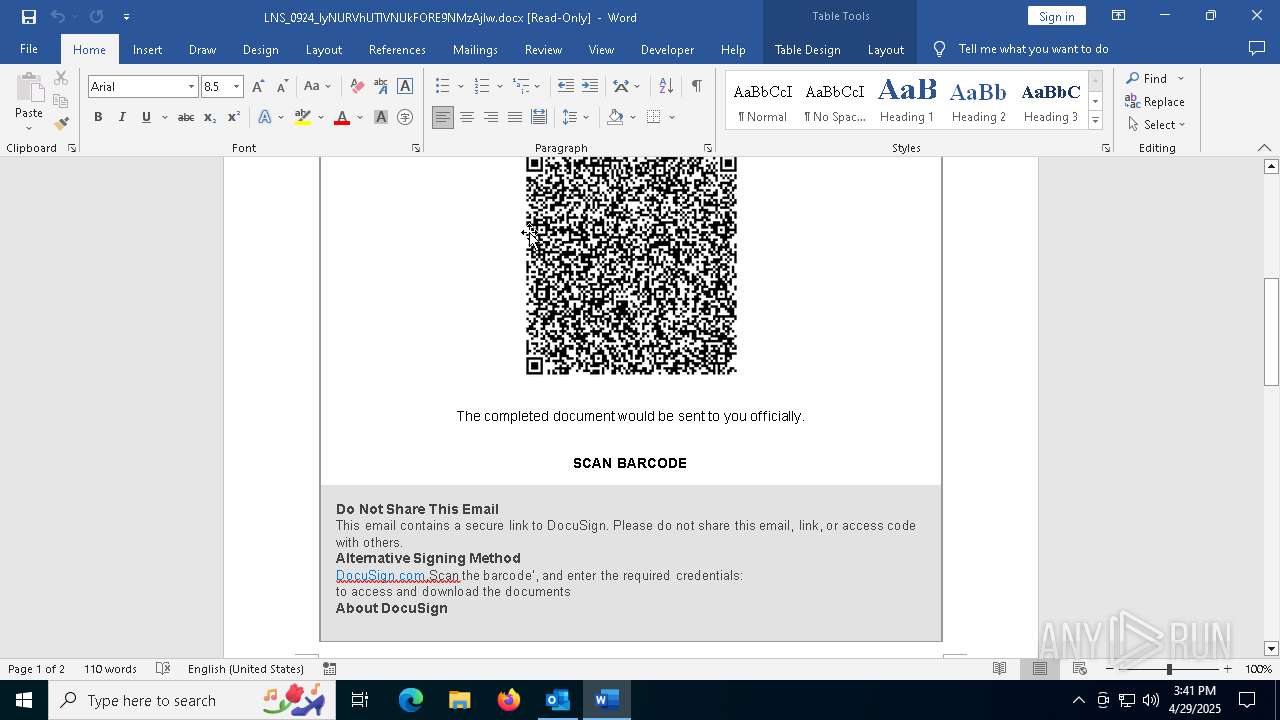Apply the No Spacing style
Viewport: 1280px width, 720px height.
tap(835, 101)
